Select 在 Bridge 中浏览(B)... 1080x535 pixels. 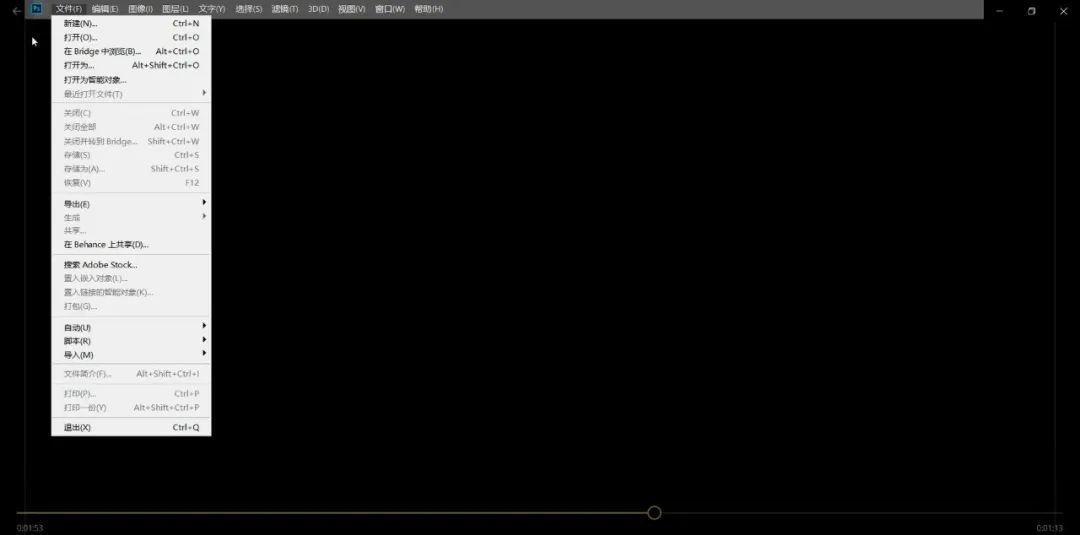[x=102, y=51]
